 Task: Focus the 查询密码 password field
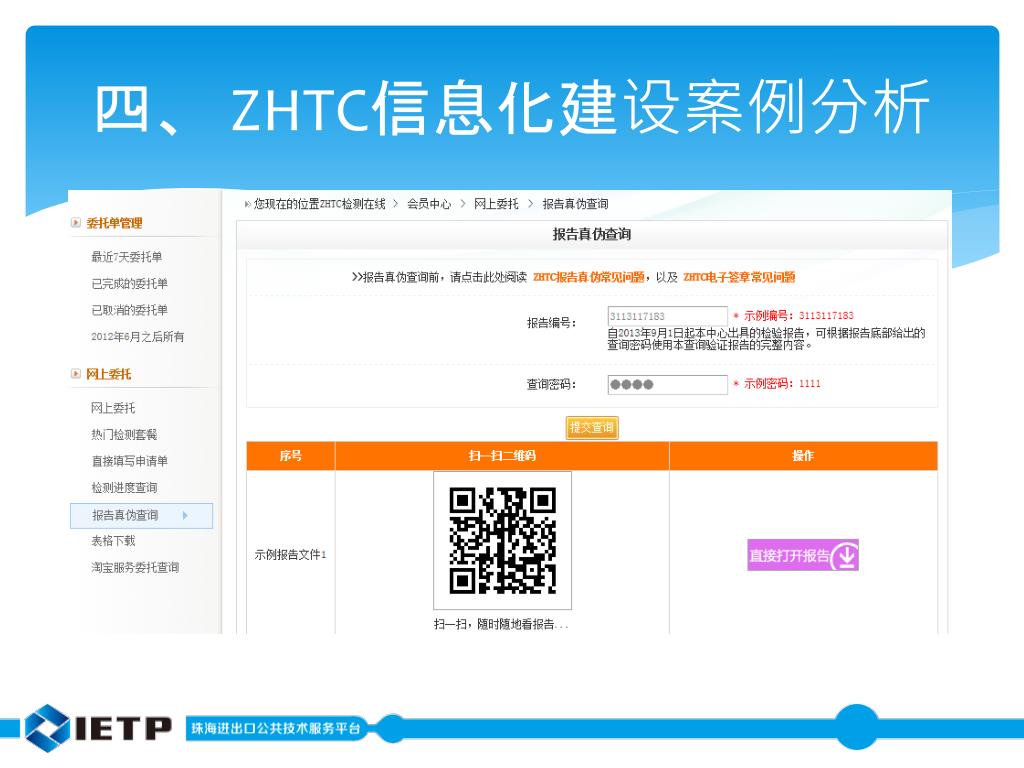667,385
